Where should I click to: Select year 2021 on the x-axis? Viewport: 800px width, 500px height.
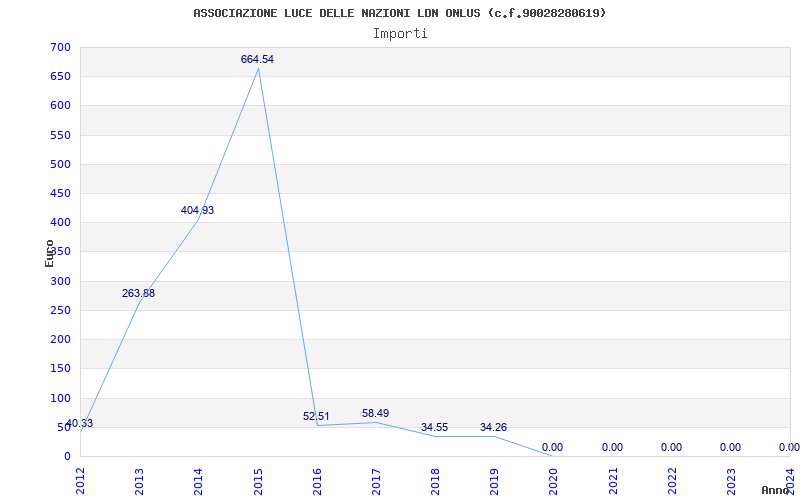pos(613,481)
